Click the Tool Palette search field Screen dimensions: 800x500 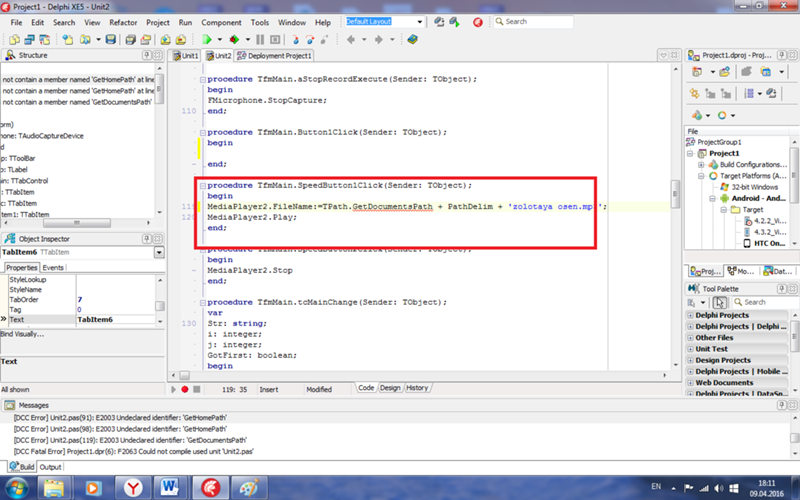(765, 303)
